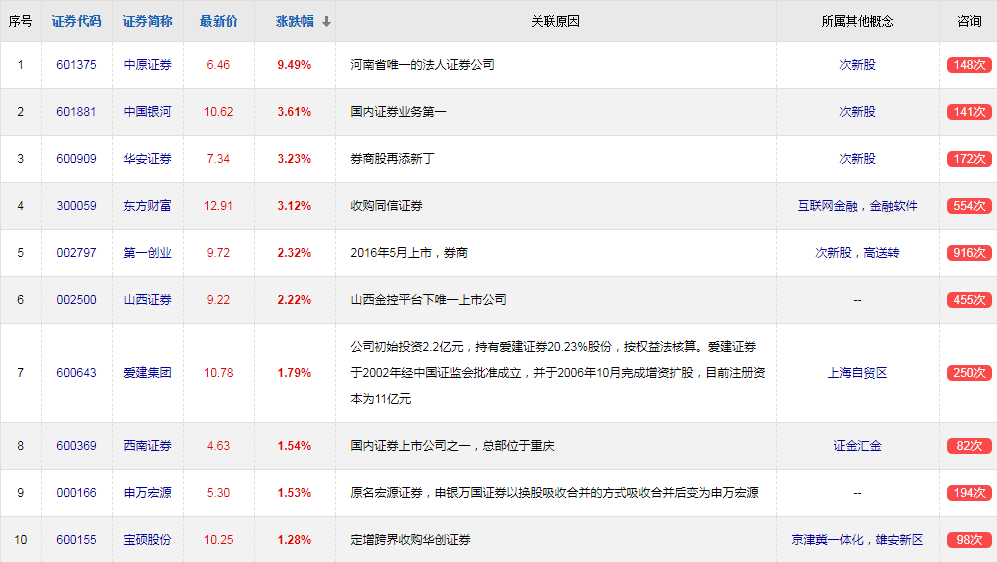Open 次新股 concept in 华安证券 row

click(857, 159)
